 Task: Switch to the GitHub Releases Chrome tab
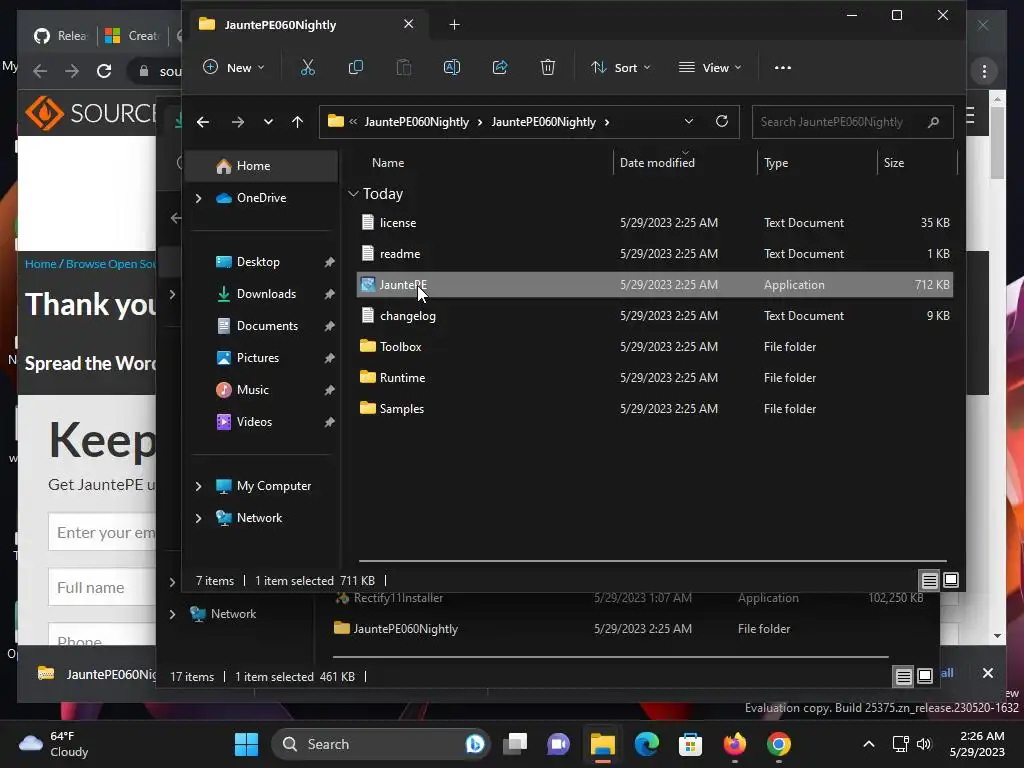click(60, 35)
